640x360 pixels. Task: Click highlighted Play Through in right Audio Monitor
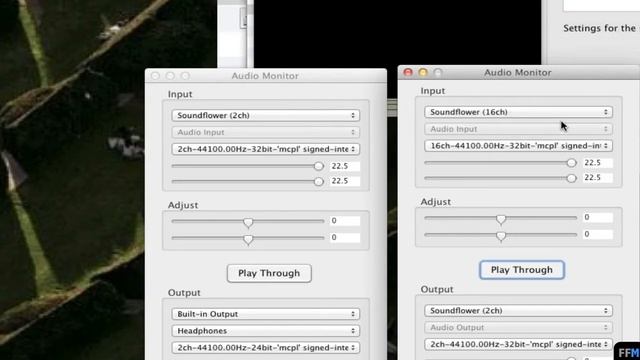tap(522, 270)
